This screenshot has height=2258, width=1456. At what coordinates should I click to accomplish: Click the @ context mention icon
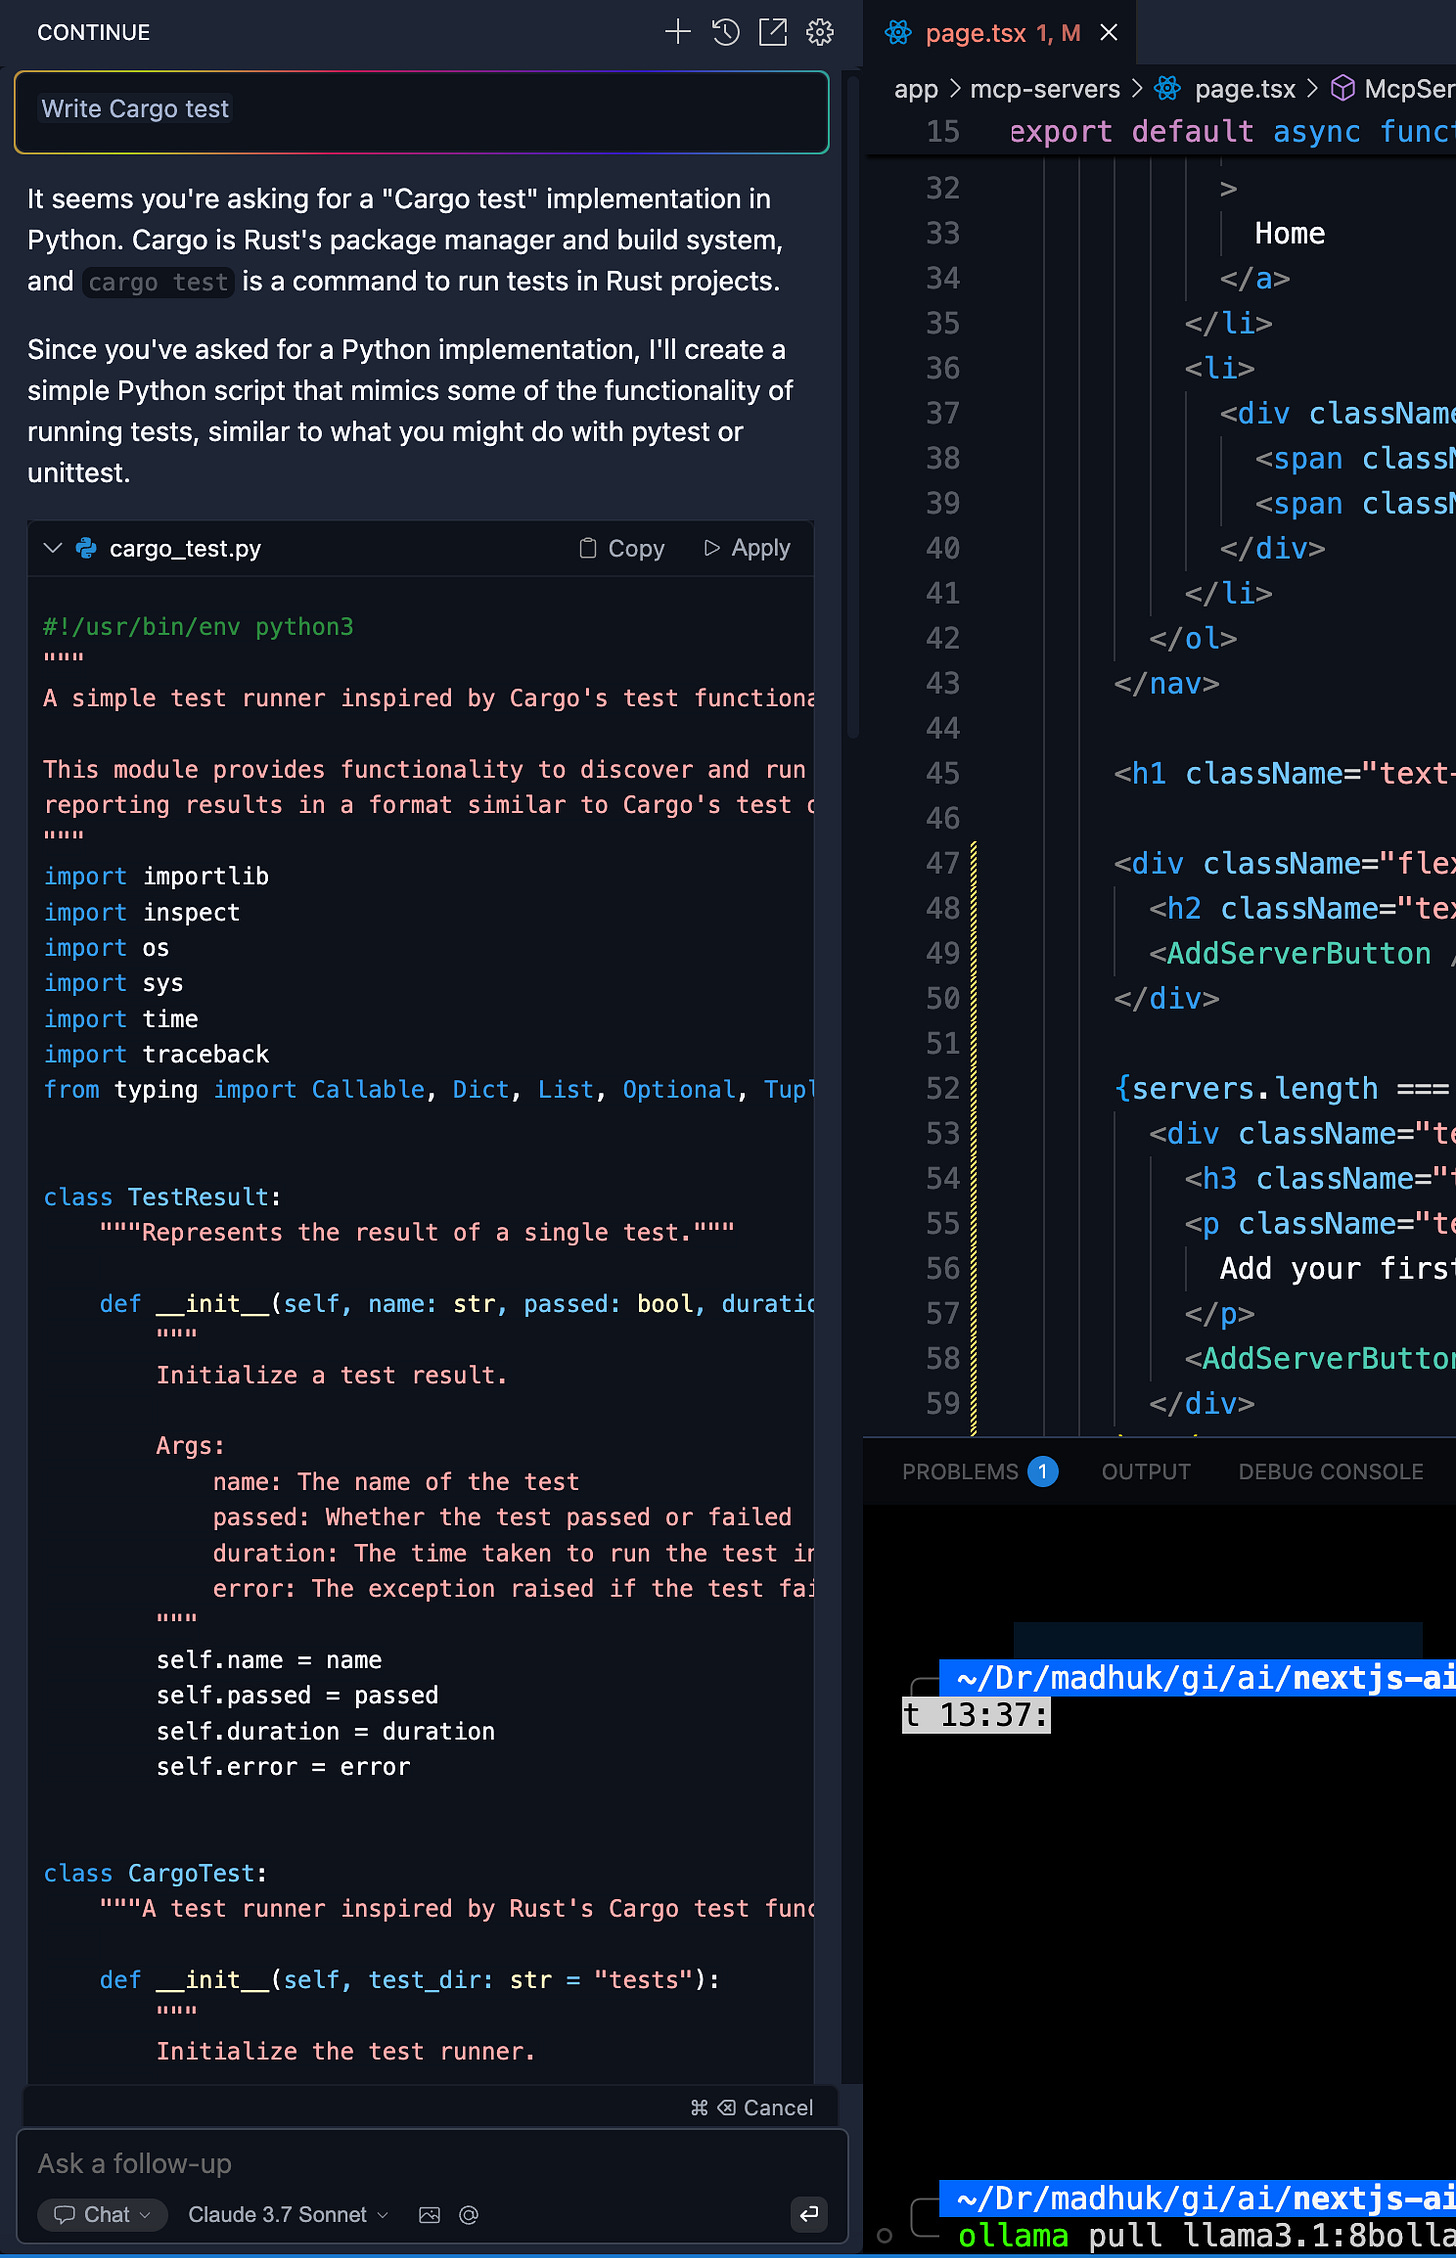(x=468, y=2215)
